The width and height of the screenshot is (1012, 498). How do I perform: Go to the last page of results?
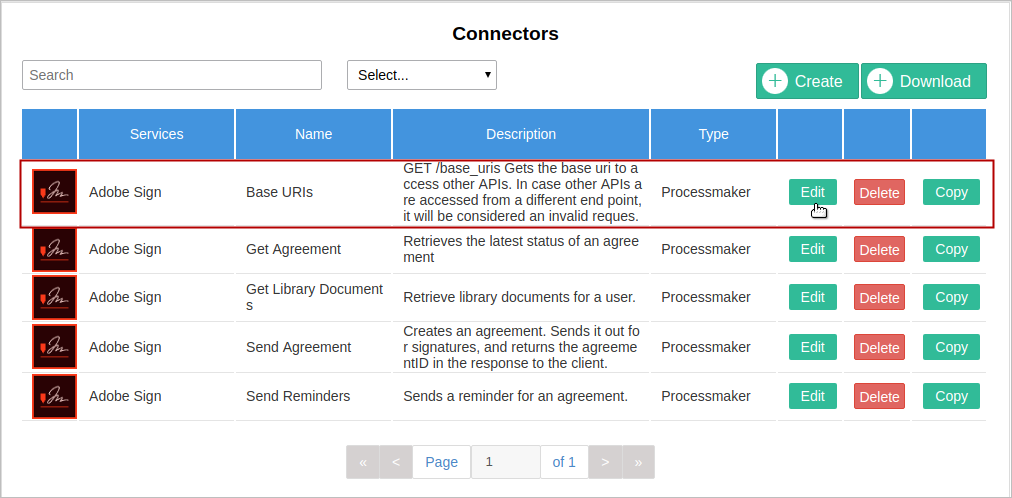point(638,462)
